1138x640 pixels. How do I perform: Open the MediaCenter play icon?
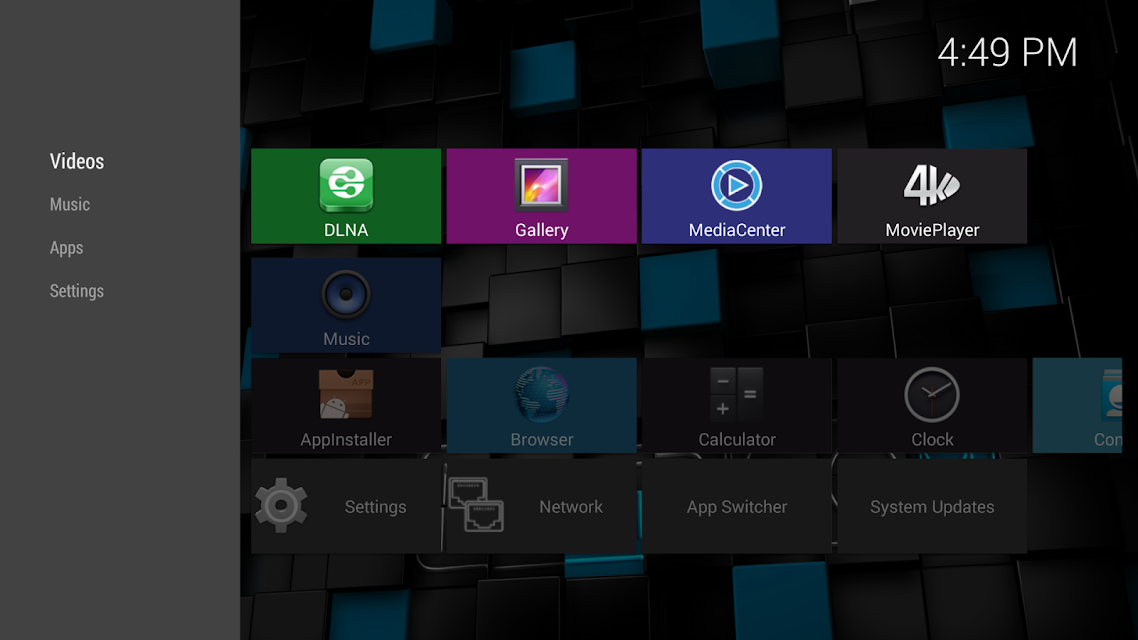click(x=737, y=186)
